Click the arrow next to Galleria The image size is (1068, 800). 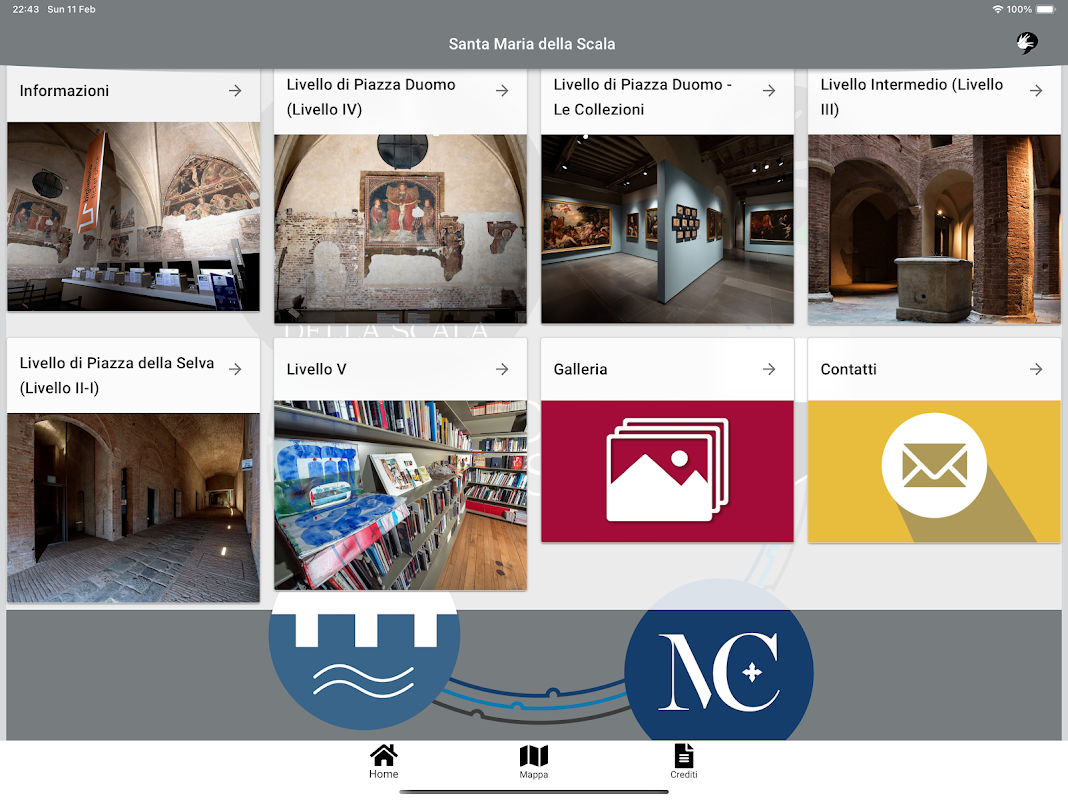coord(769,369)
